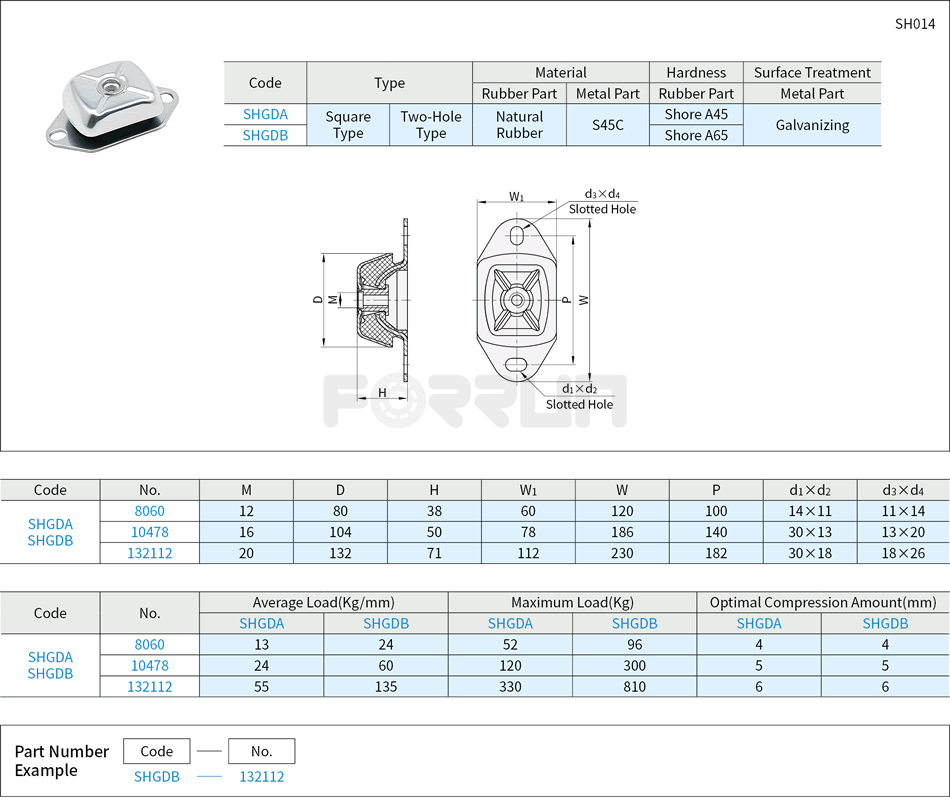Switch to the Maximum Load column
The height and width of the screenshot is (802, 950).
point(571,602)
